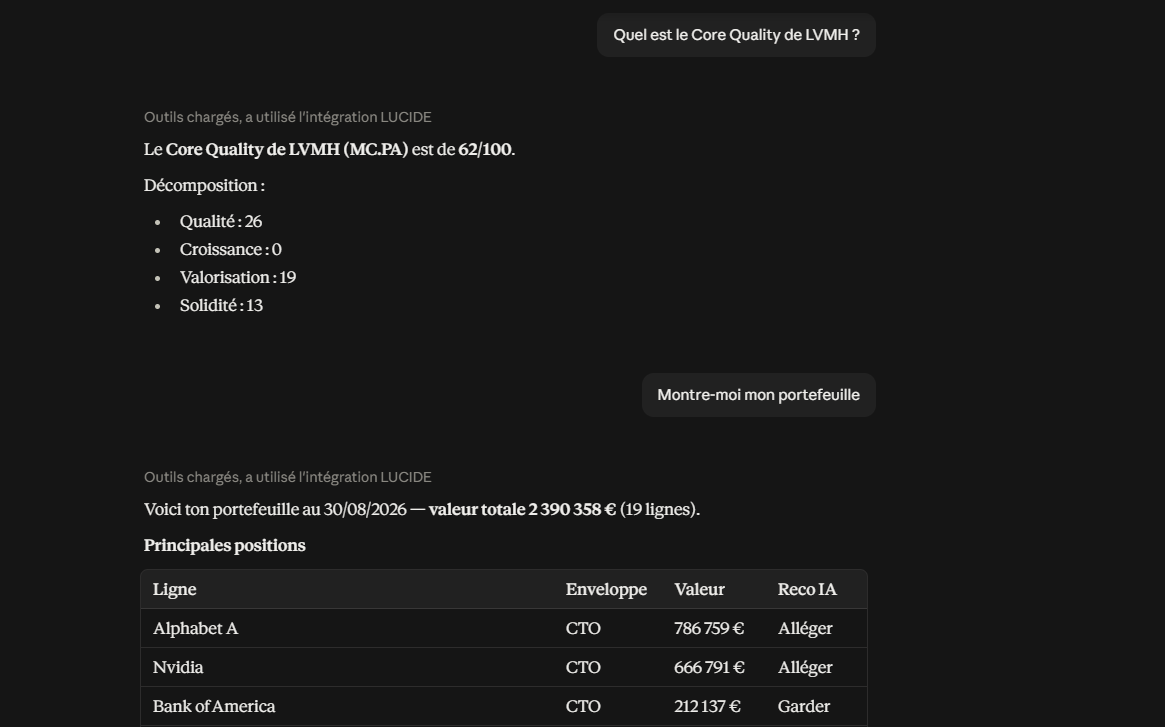Click the 'Alphabet A' table cell
Screen dimensions: 1165x727
(x=195, y=628)
